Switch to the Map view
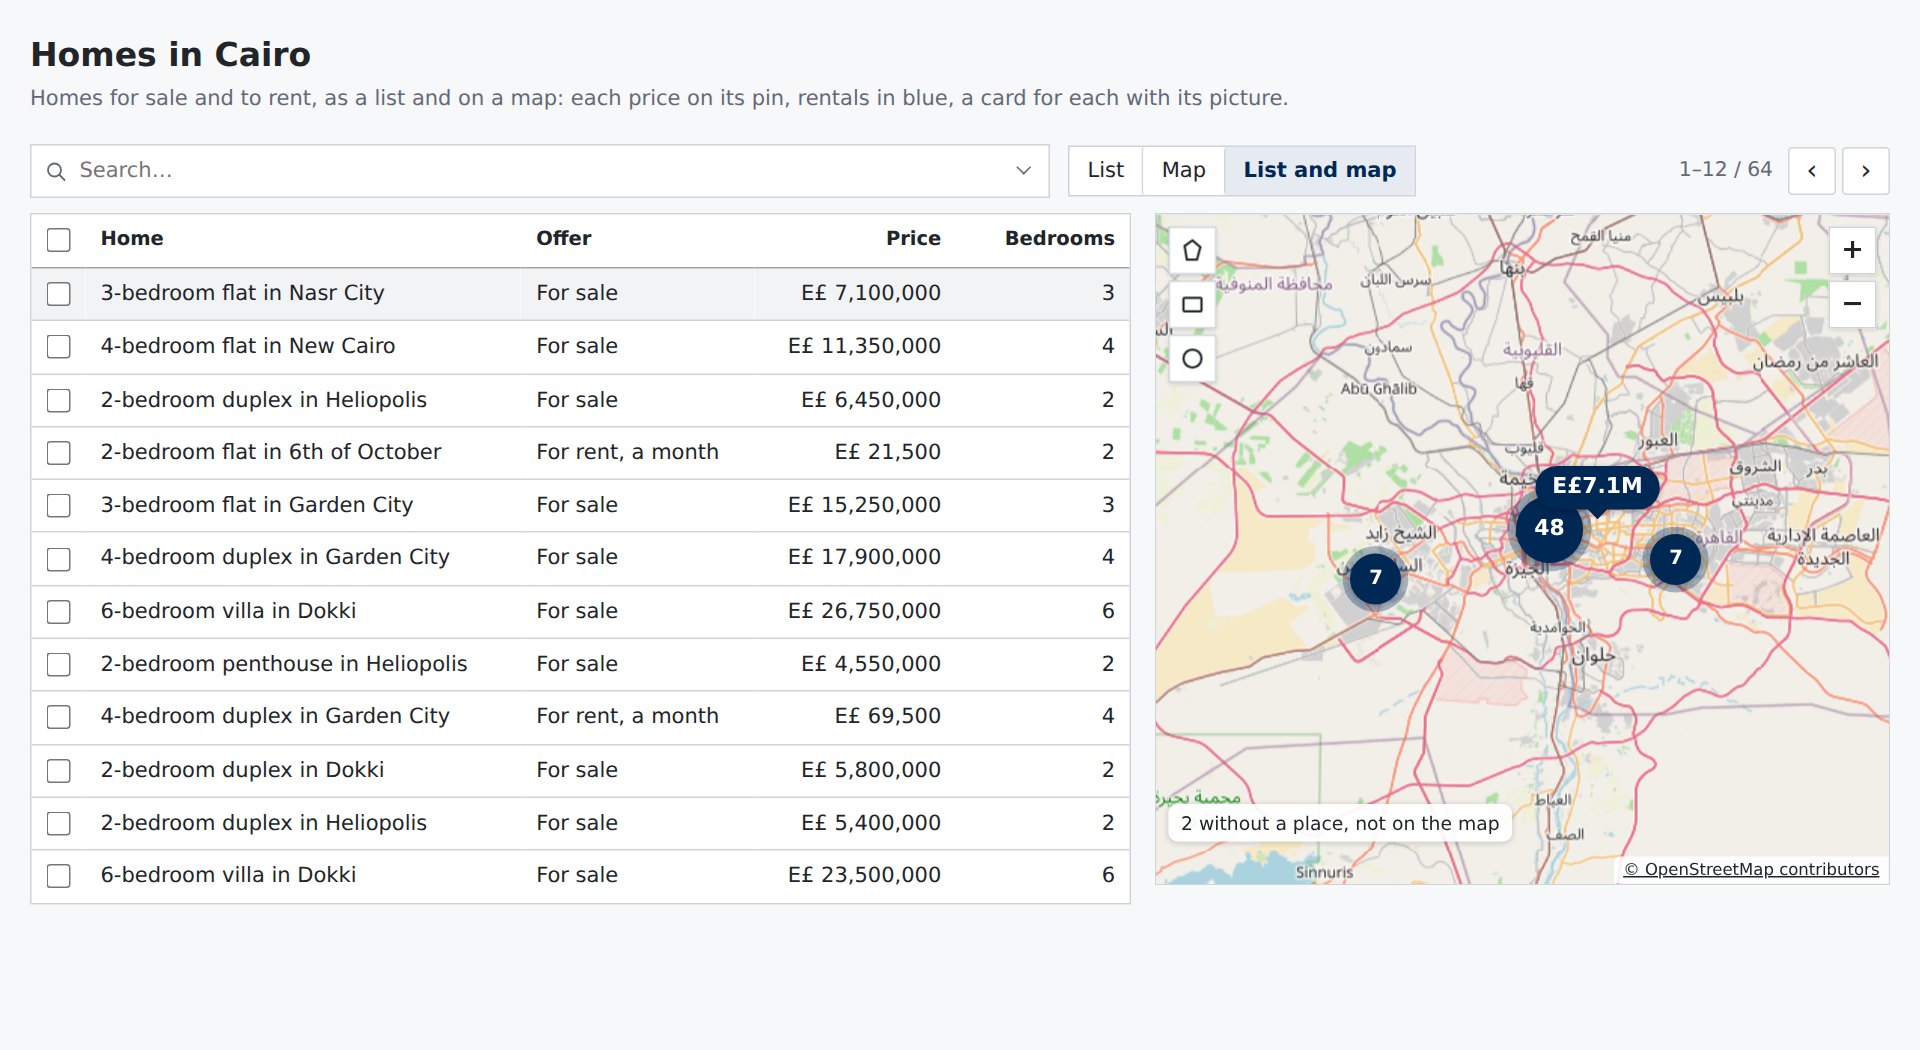The image size is (1920, 1050). [x=1183, y=171]
